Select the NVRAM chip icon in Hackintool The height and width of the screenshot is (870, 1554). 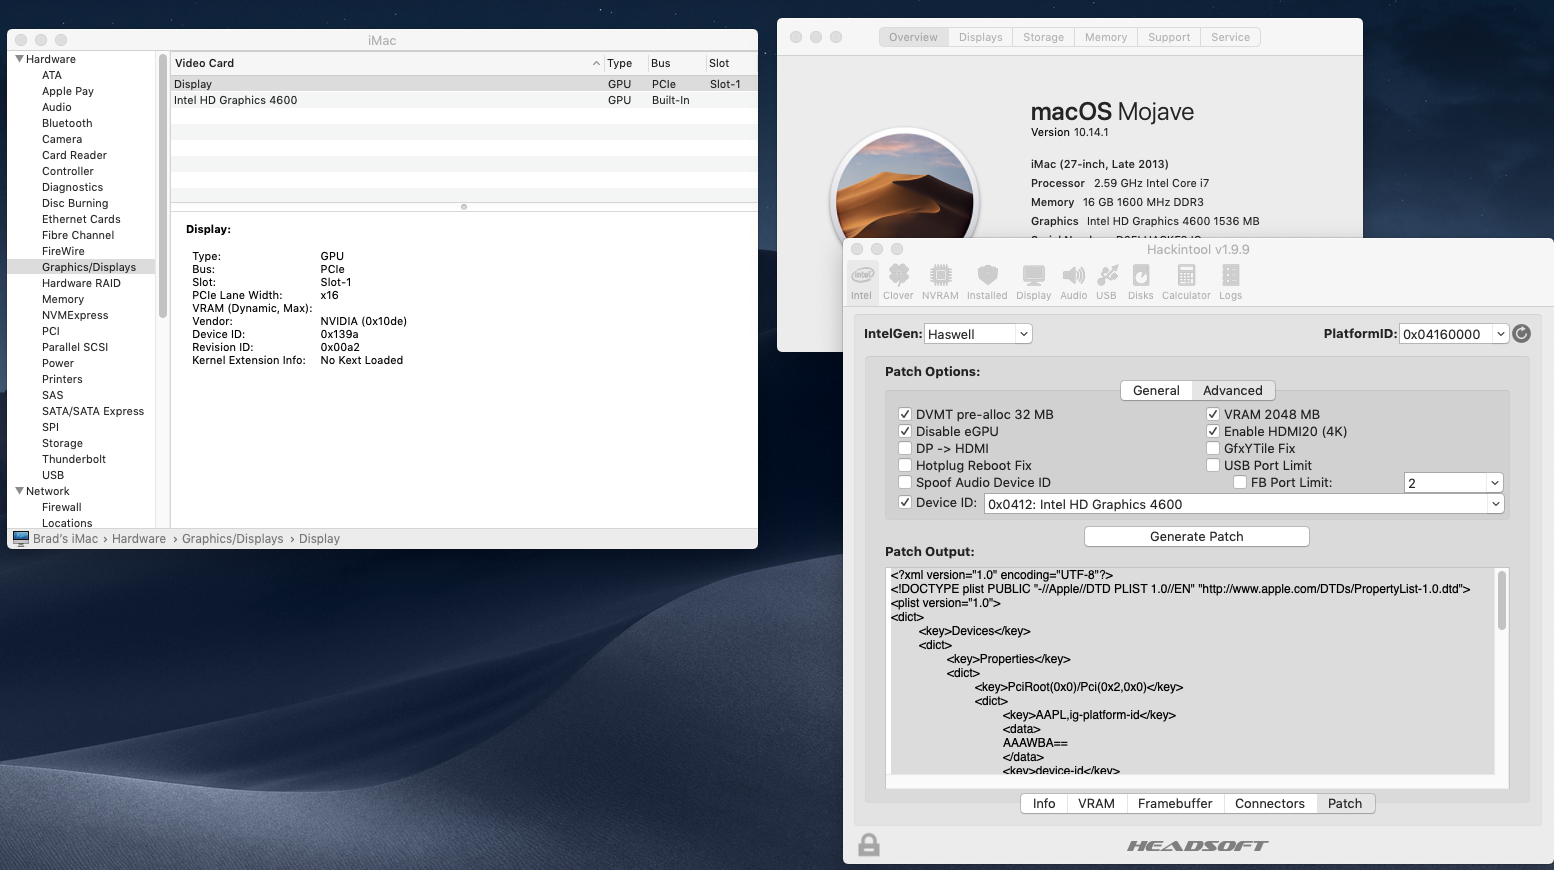point(940,282)
